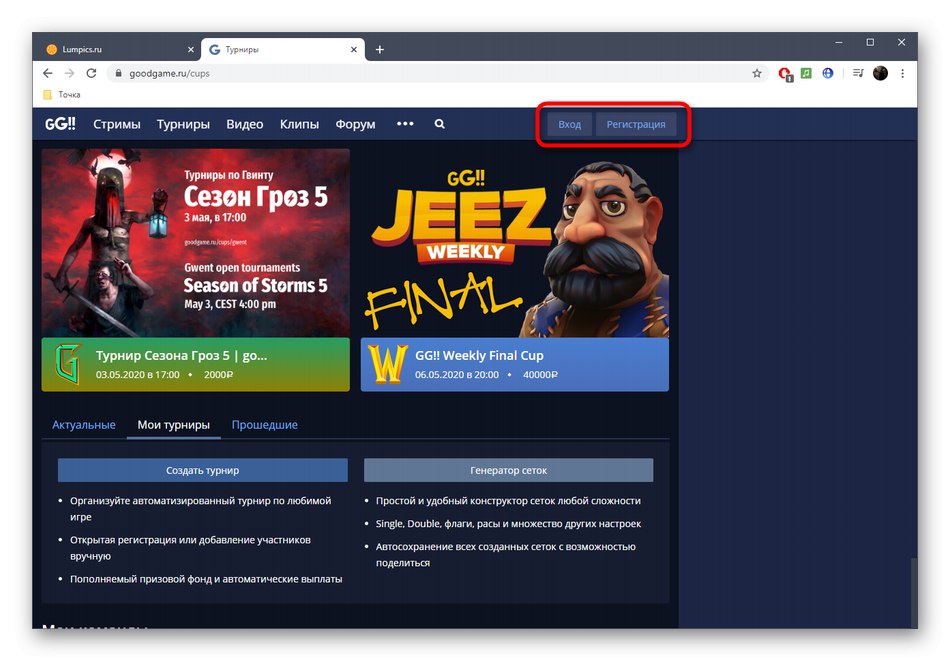Screen dimensions: 950x661
Task: Open the Сезон Гроз 5 Gwent banner
Action: click(x=196, y=243)
